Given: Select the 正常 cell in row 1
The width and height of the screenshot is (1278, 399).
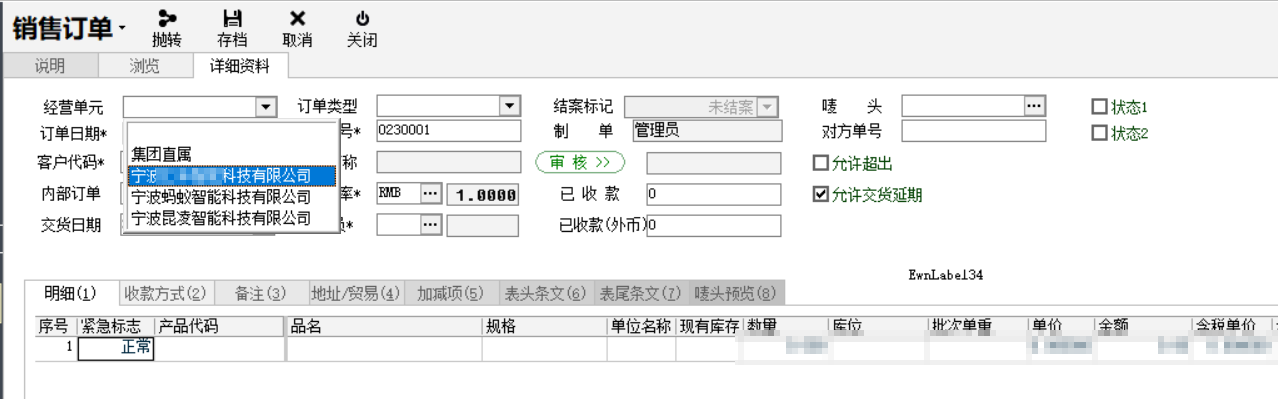Looking at the screenshot, I should coord(115,348).
